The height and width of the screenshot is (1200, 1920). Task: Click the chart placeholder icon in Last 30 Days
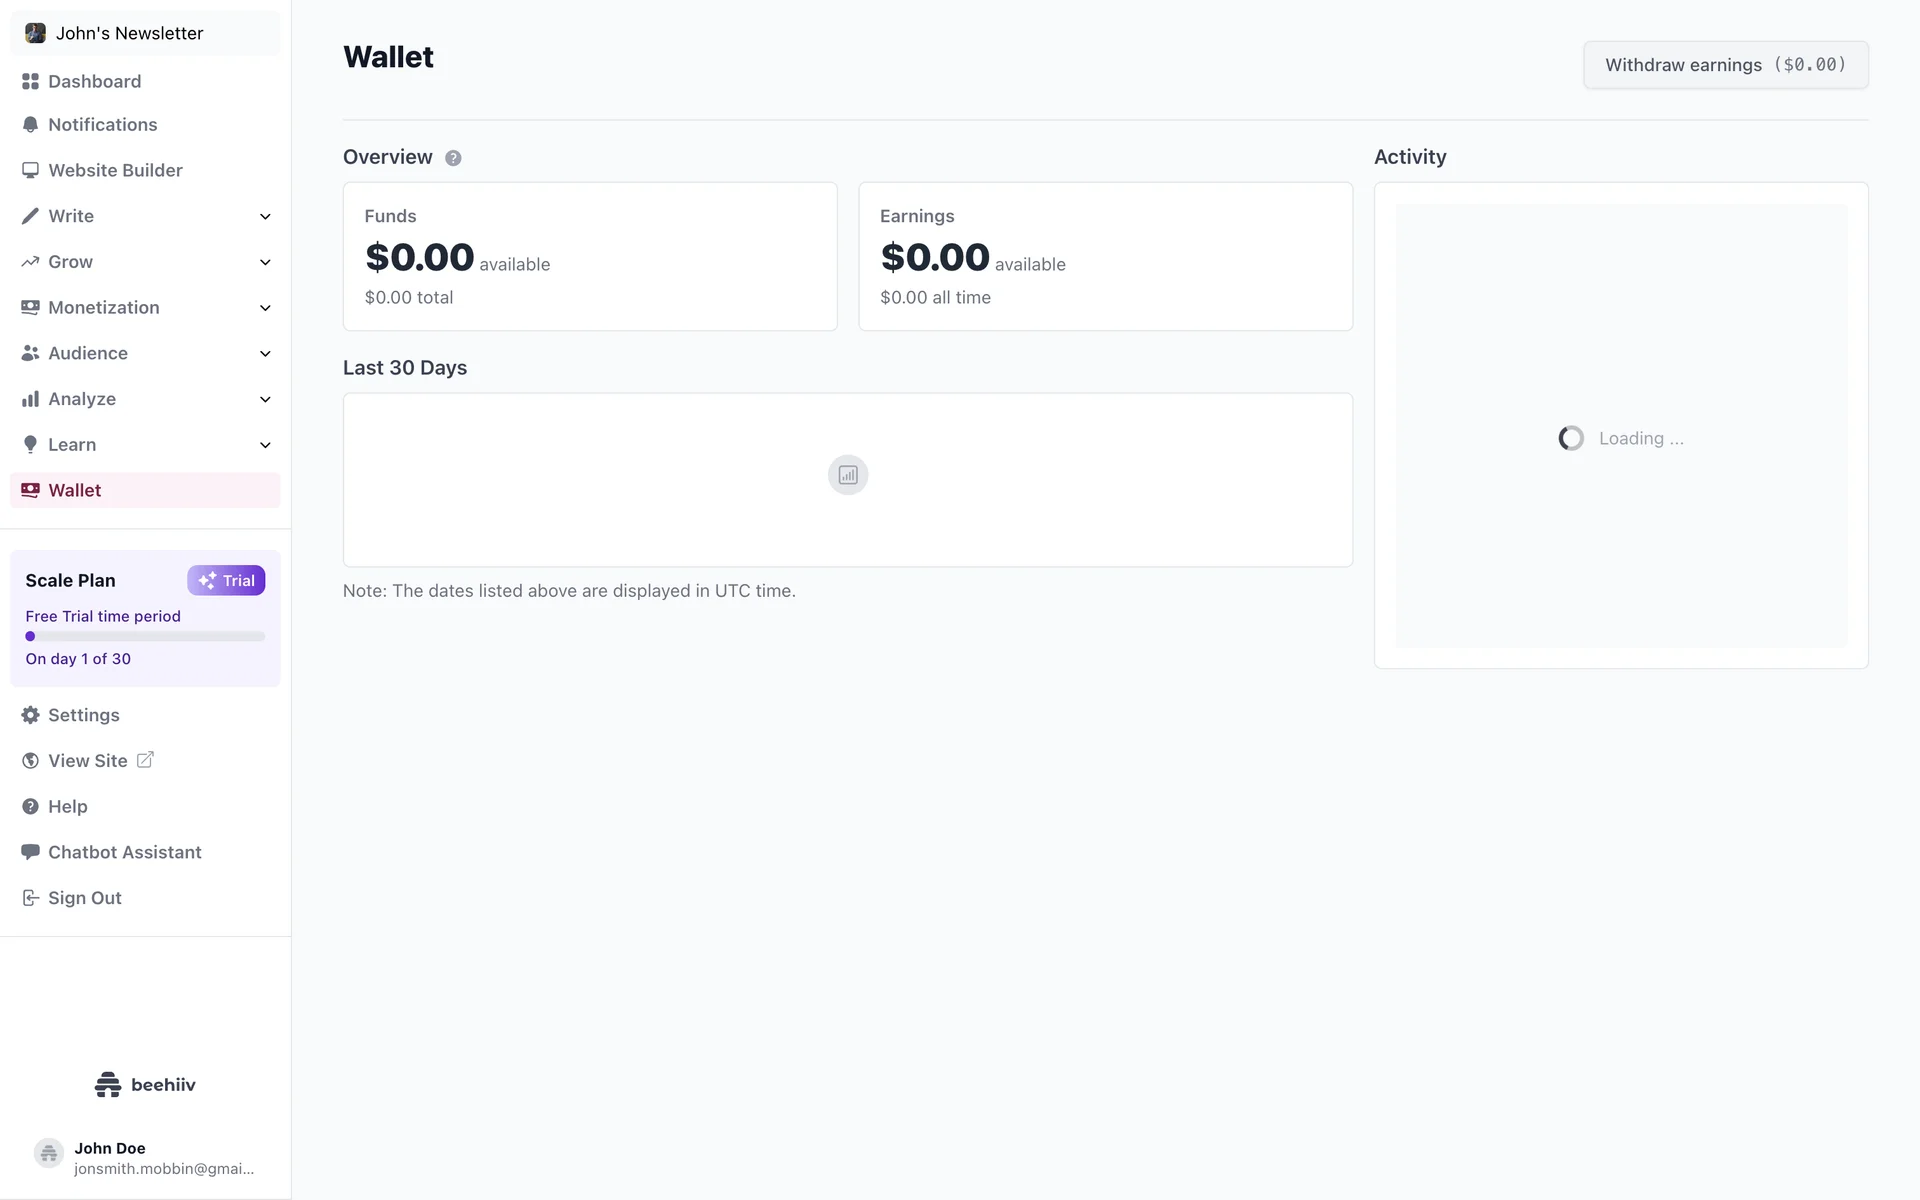click(848, 475)
